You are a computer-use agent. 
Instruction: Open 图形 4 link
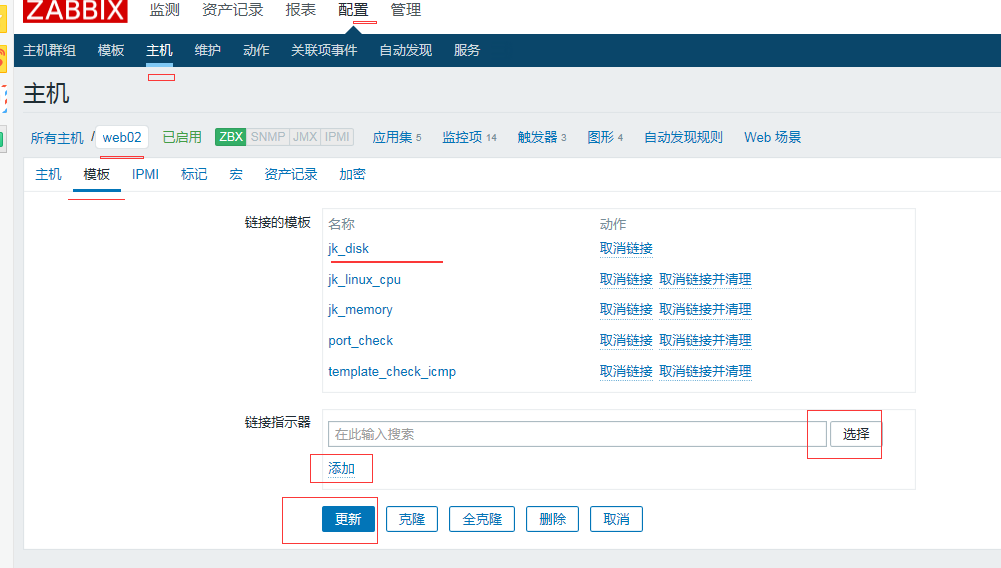(605, 137)
